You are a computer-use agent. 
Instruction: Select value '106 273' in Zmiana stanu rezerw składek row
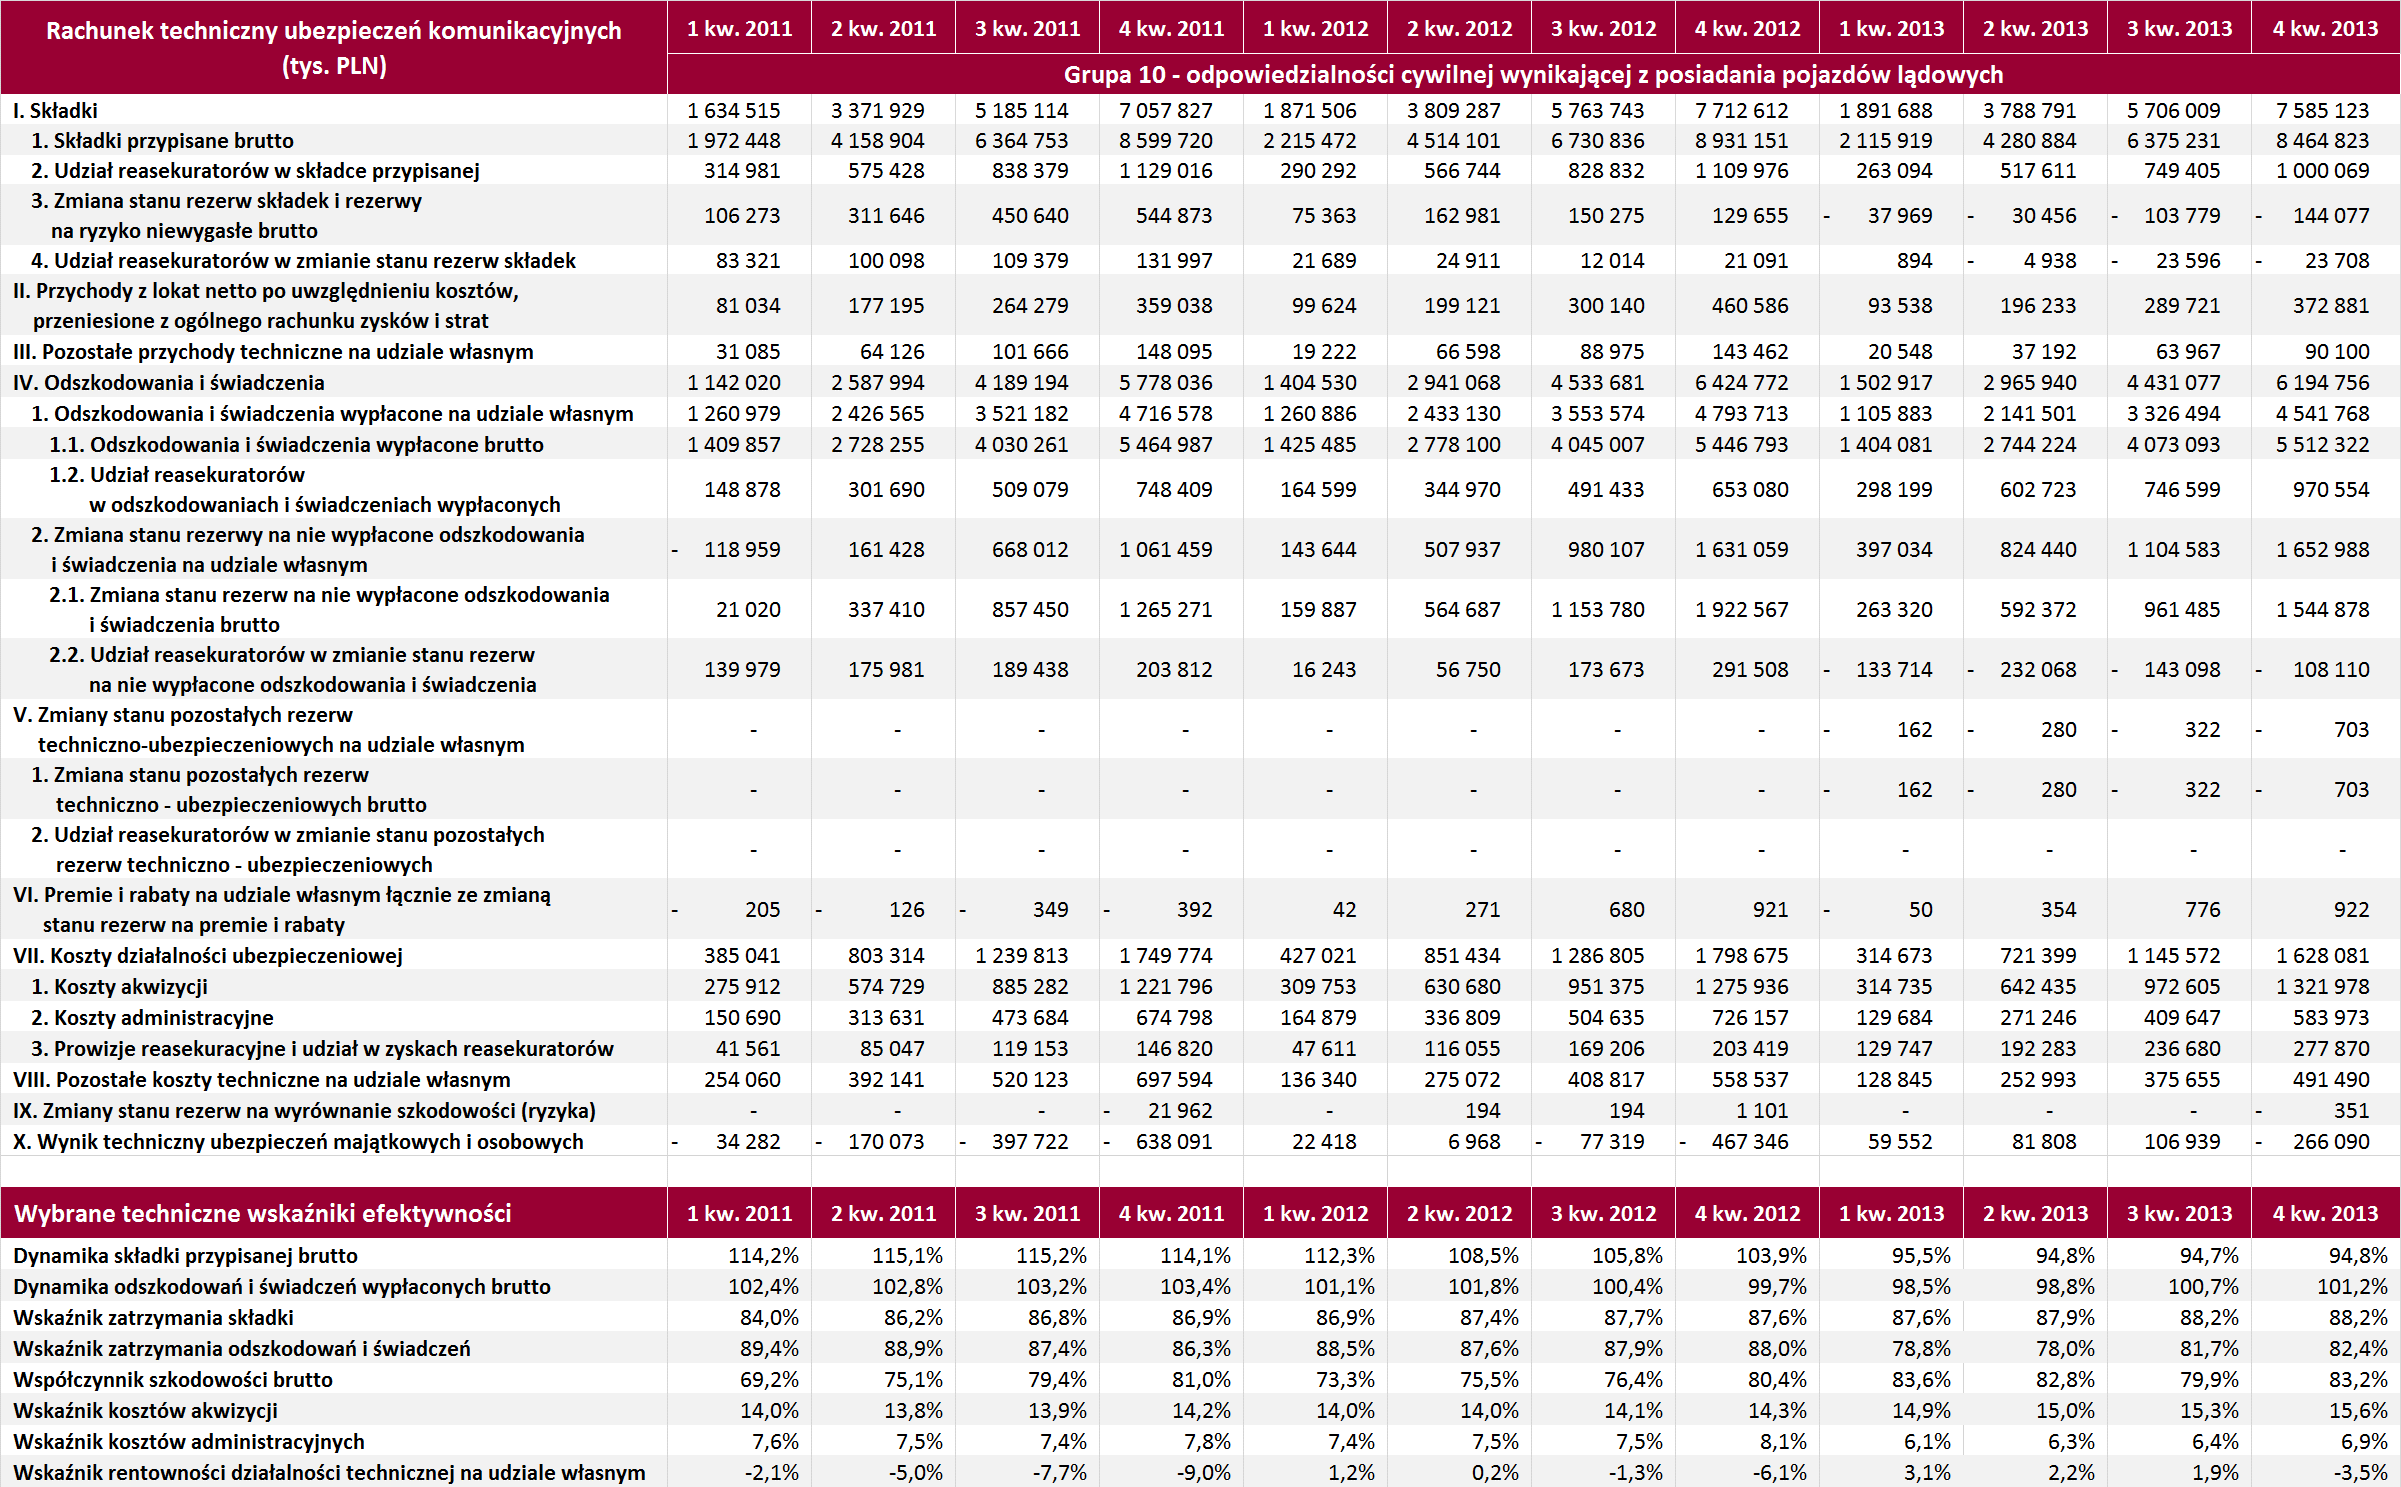742,216
